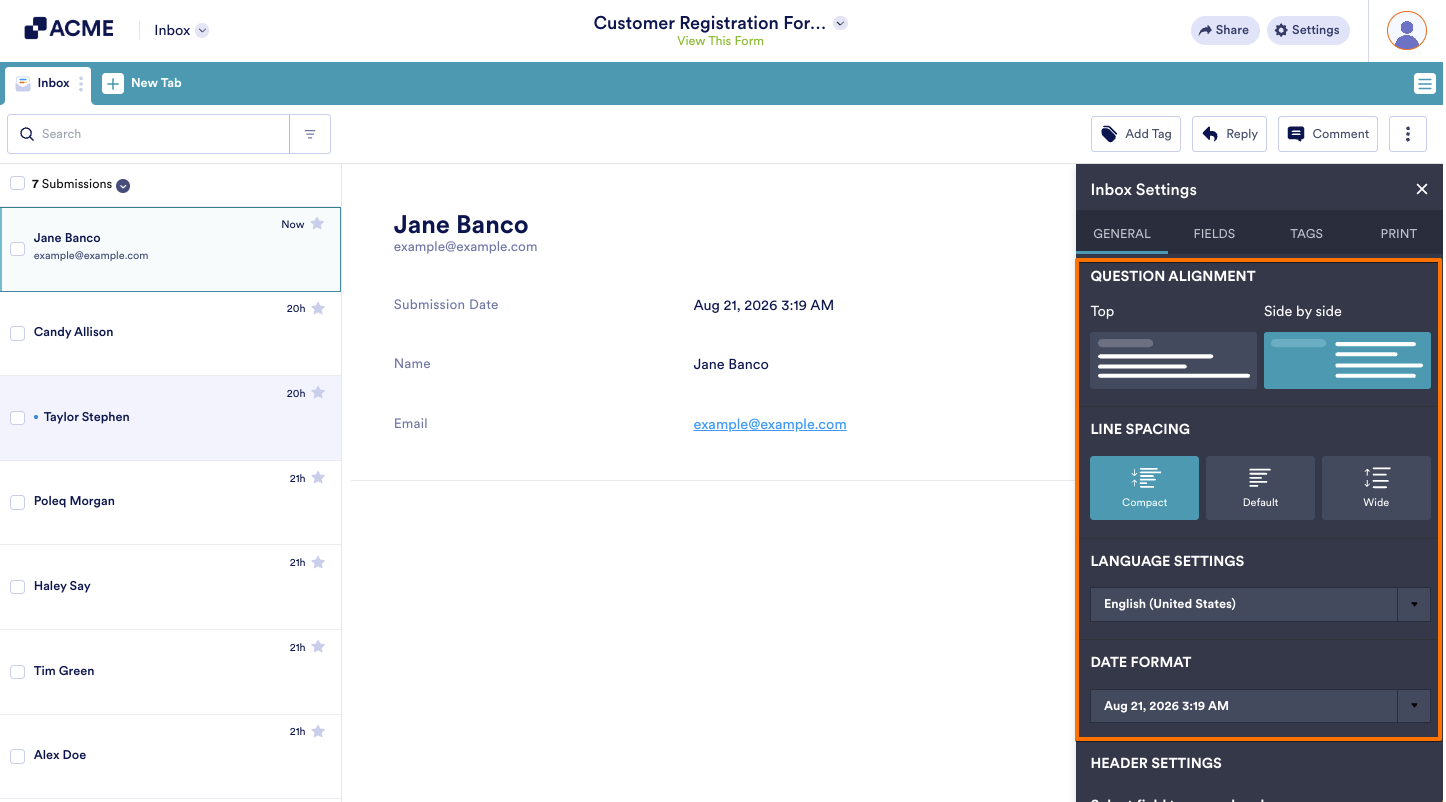Check the Taylor Stephen submission checkbox
1446x802 pixels.
coord(17,418)
